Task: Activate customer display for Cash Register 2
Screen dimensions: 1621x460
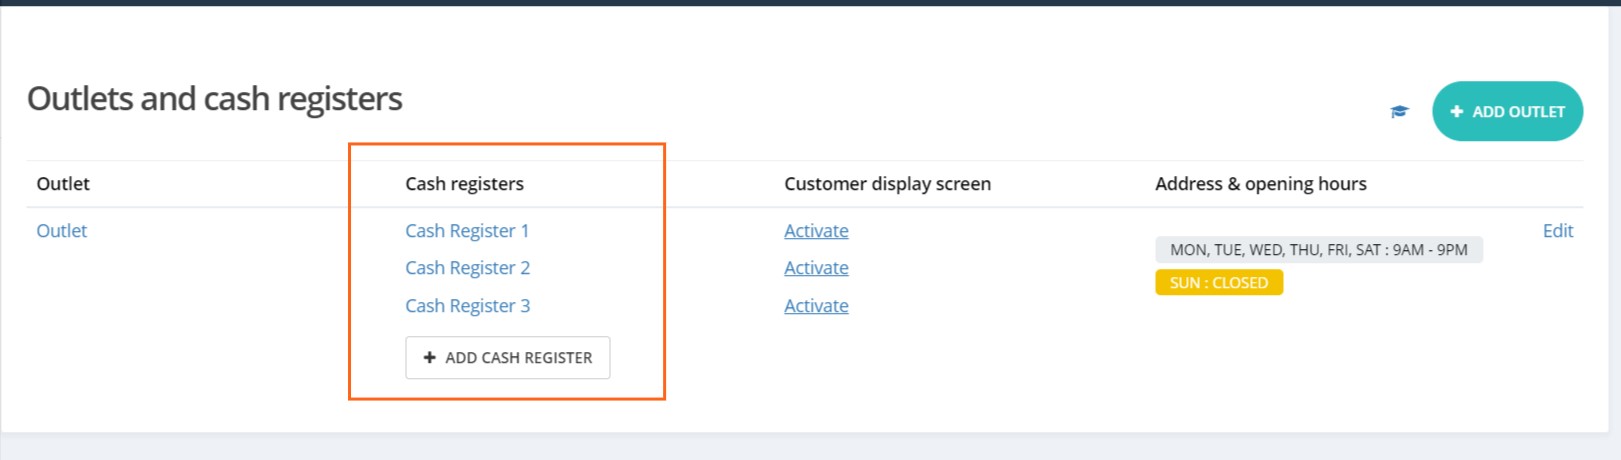Action: pyautogui.click(x=816, y=268)
